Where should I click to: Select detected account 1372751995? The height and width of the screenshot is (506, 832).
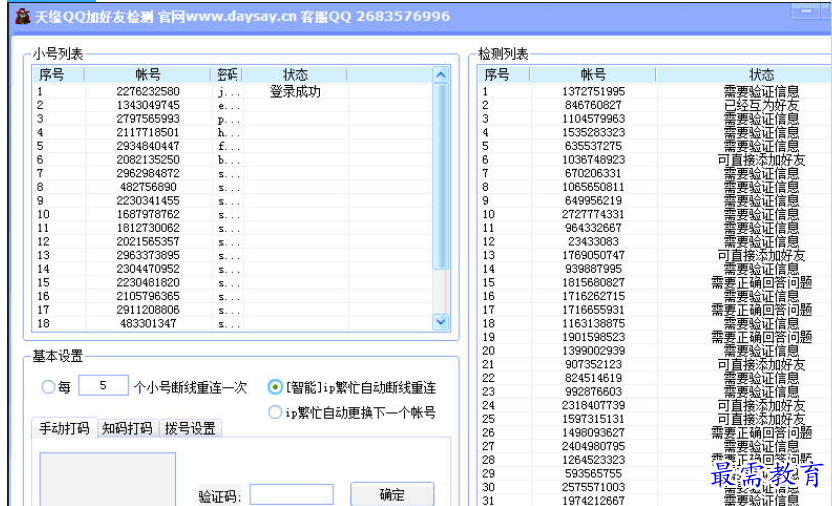[x=593, y=91]
